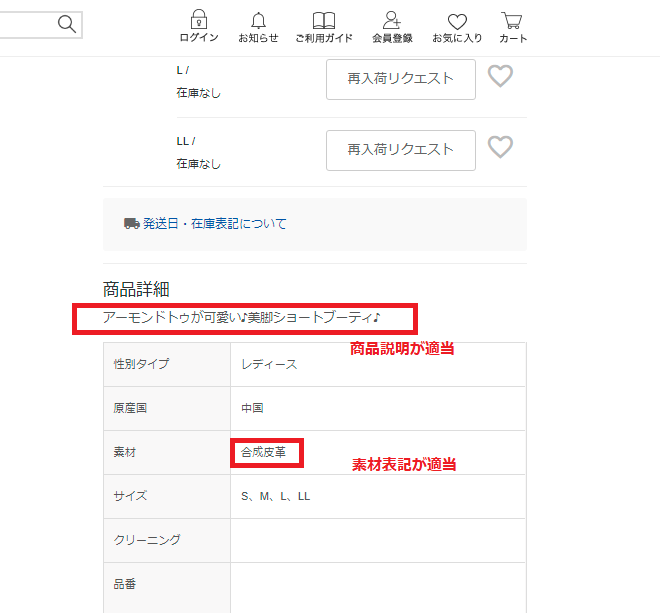660x613 pixels.
Task: Select the クリーニング label cell
Action: click(167, 540)
